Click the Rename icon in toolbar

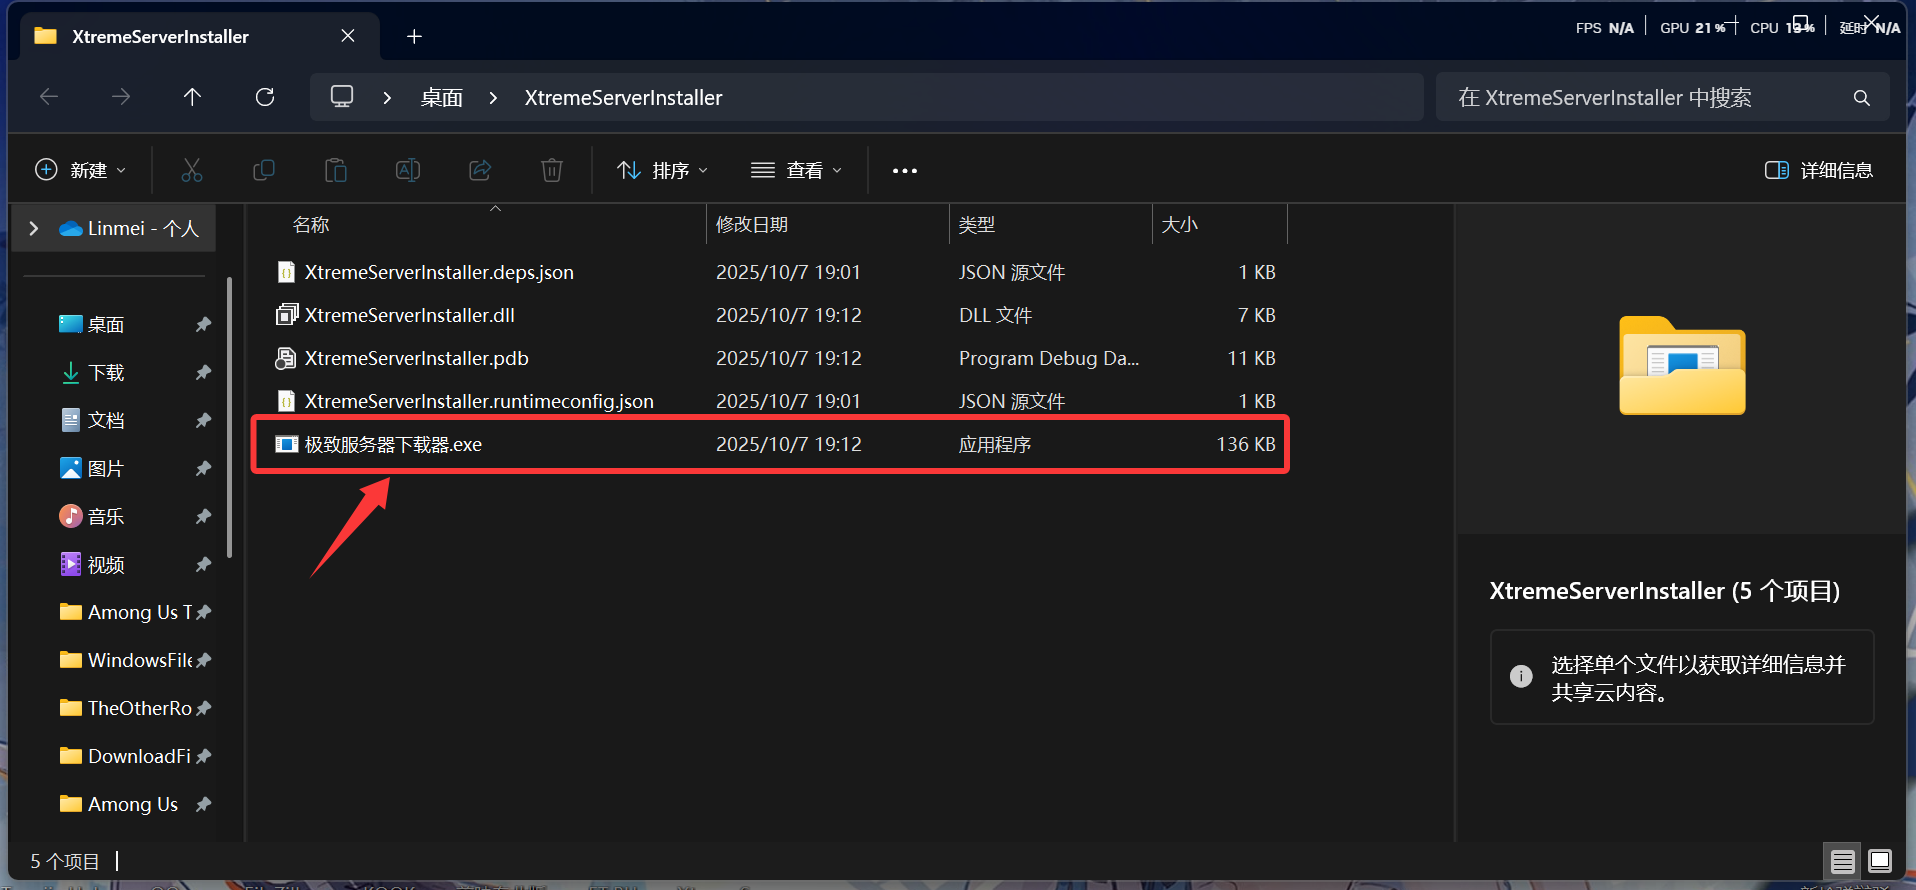click(x=408, y=170)
